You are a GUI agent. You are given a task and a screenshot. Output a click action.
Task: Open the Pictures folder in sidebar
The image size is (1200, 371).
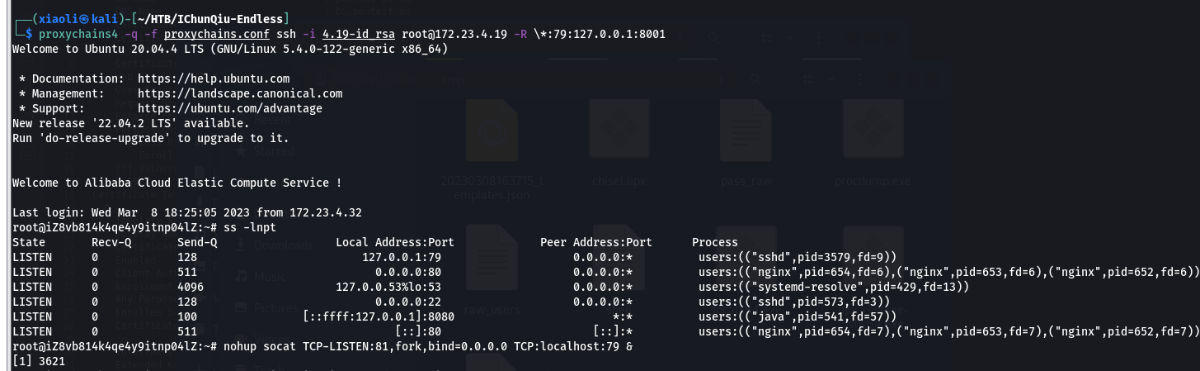pyautogui.click(x=270, y=305)
